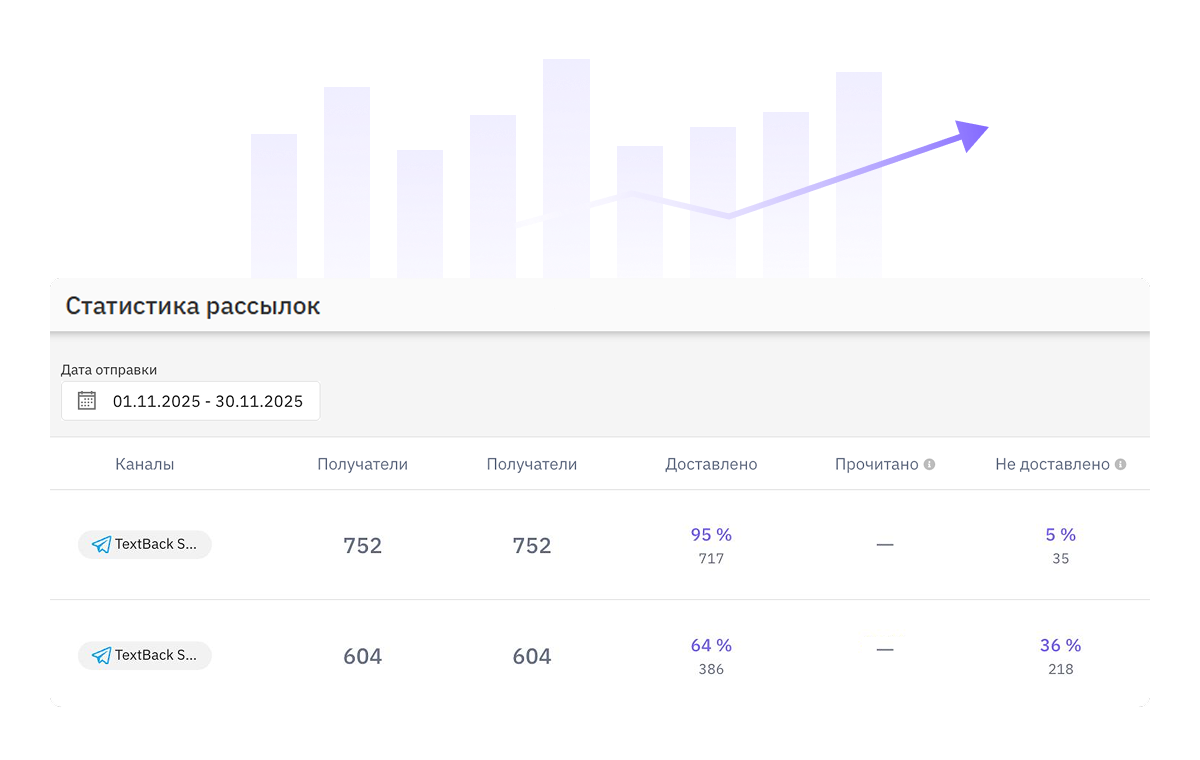Click the Не доставлено column header label

point(1052,465)
